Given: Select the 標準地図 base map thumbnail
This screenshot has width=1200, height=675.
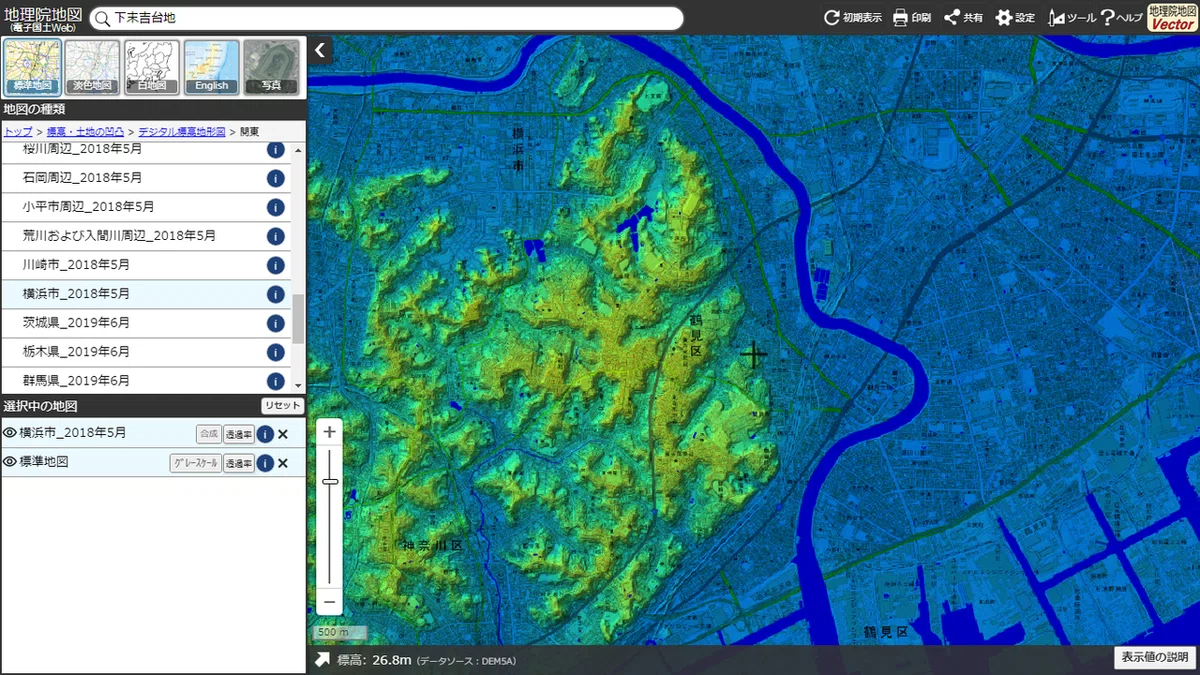Looking at the screenshot, I should click(33, 67).
